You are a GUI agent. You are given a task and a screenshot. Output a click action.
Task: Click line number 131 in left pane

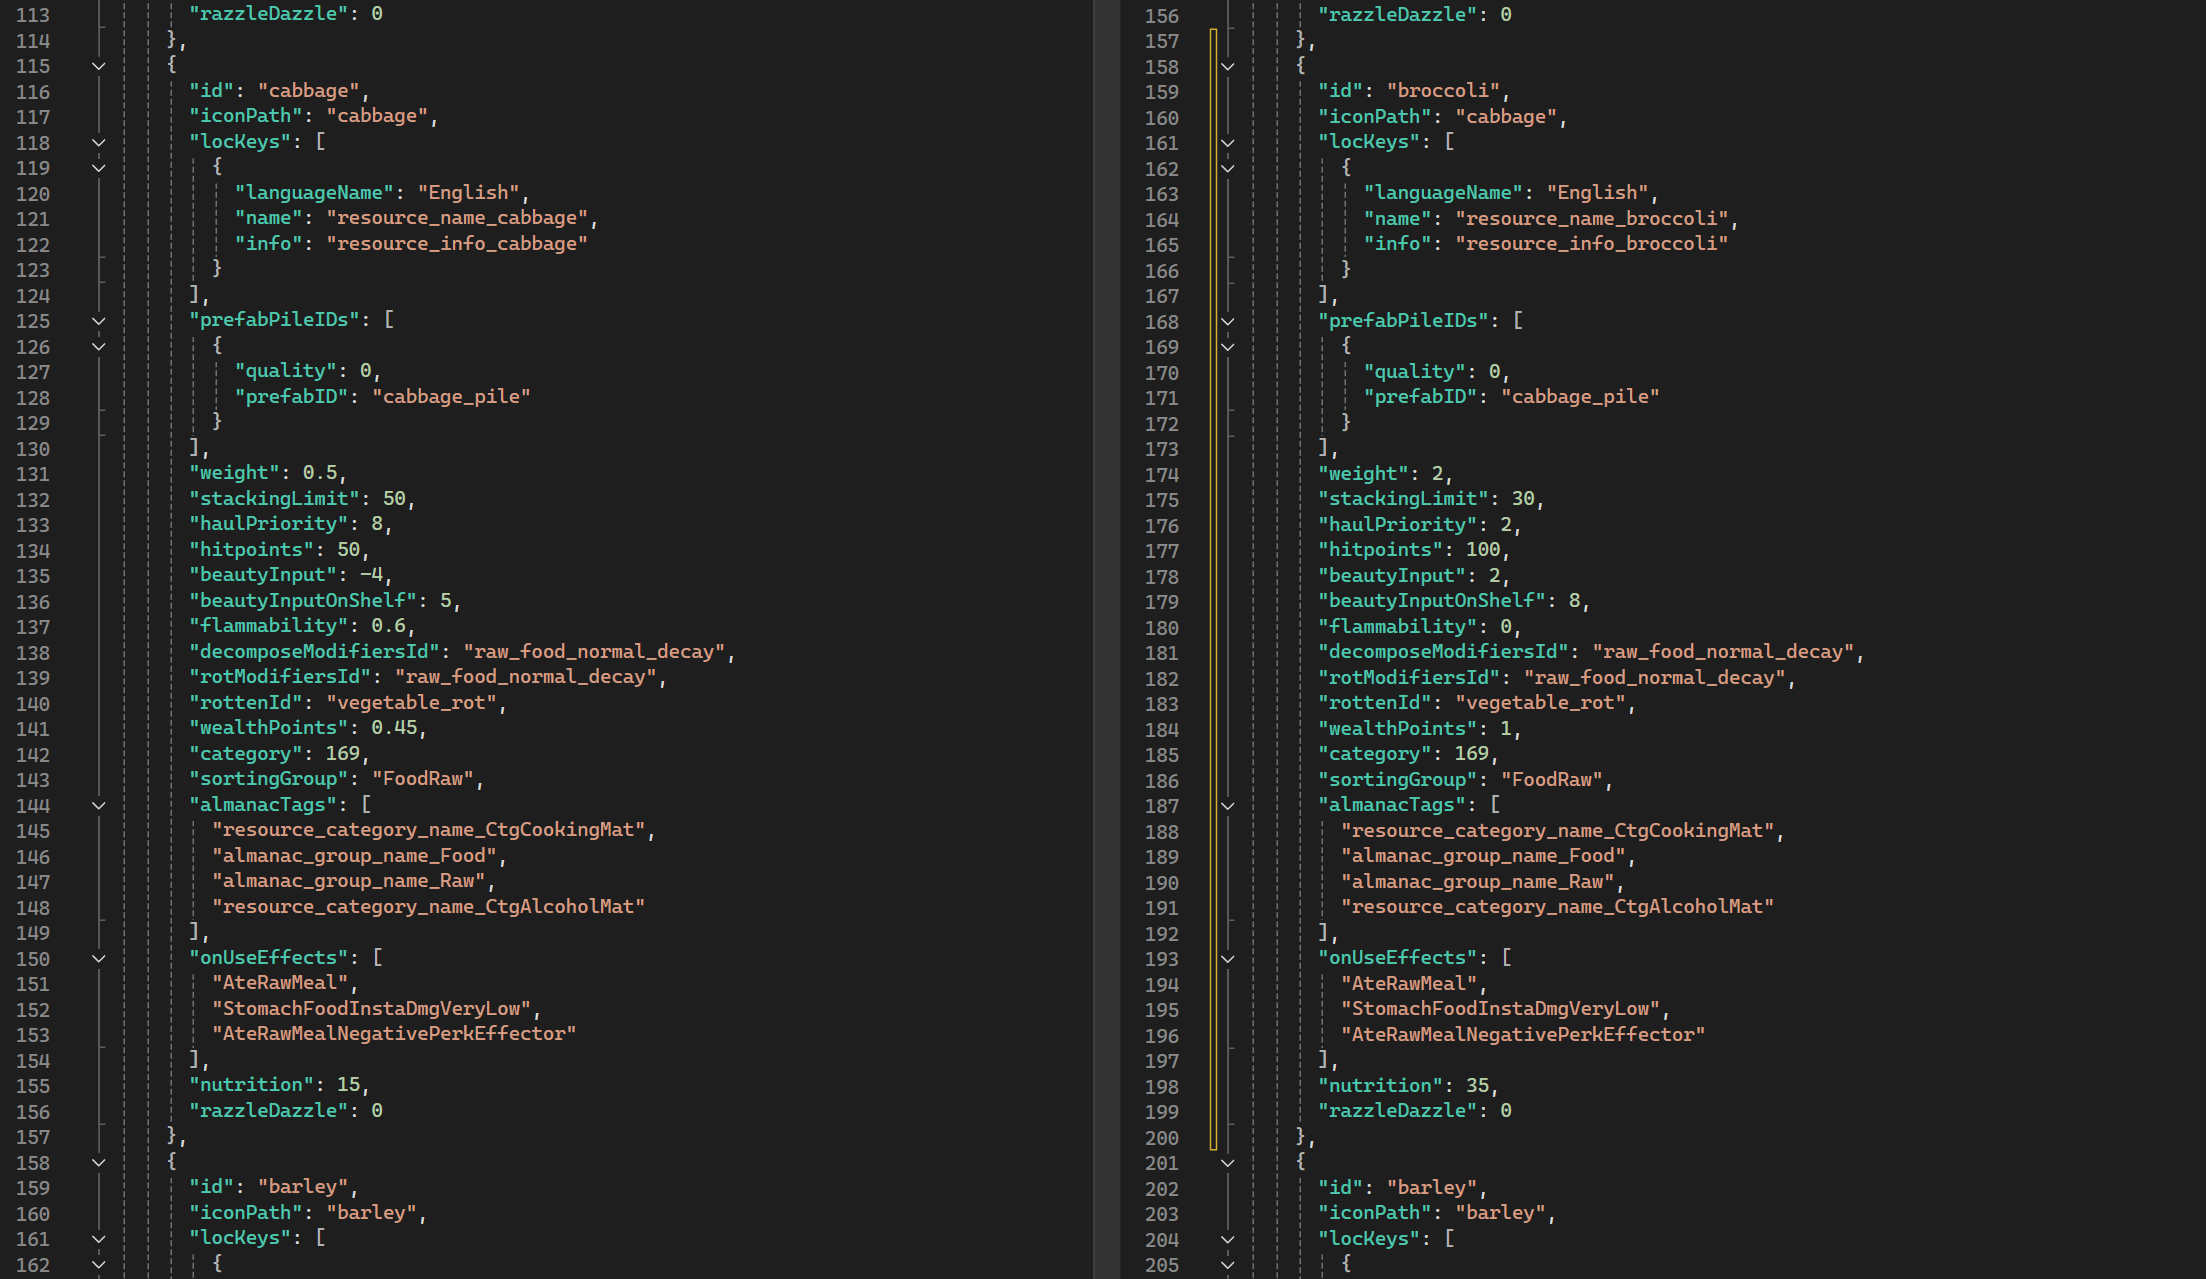click(33, 474)
